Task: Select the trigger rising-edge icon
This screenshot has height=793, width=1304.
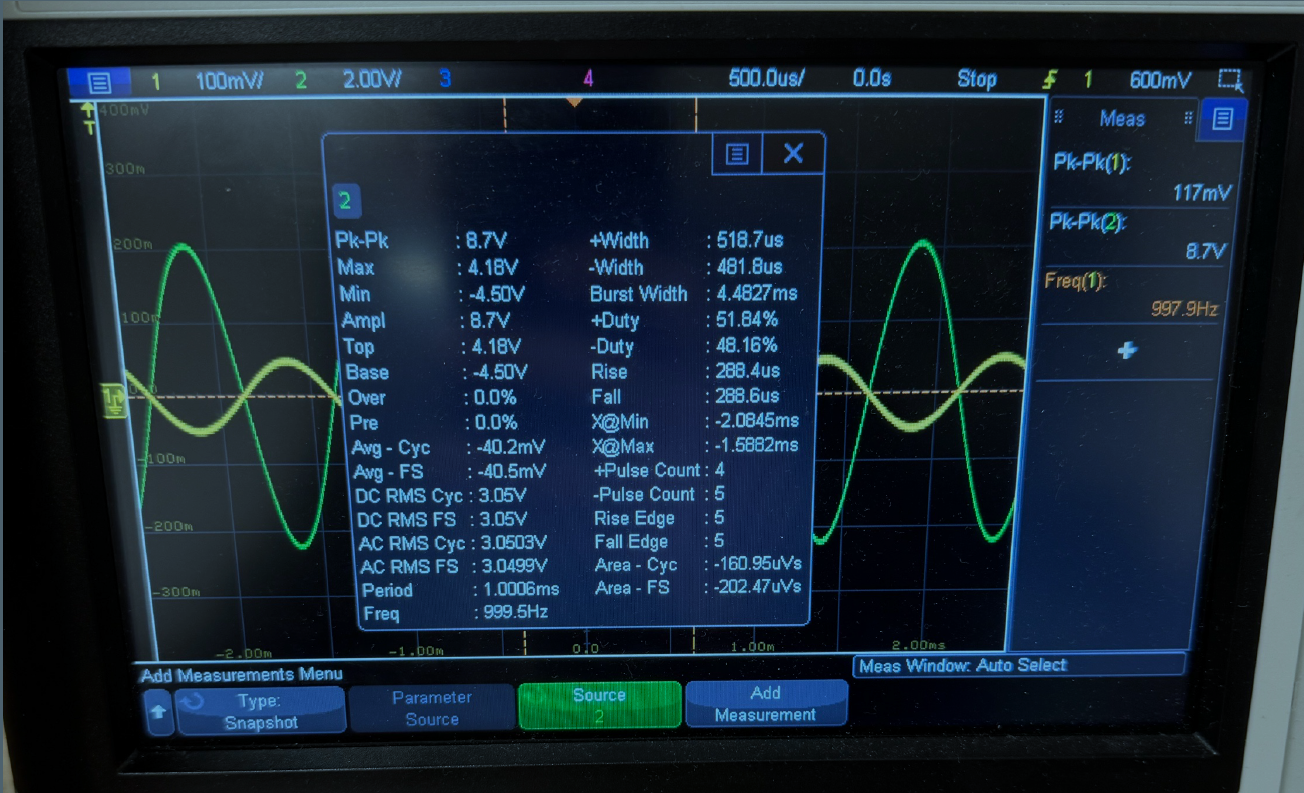Action: pyautogui.click(x=1049, y=80)
